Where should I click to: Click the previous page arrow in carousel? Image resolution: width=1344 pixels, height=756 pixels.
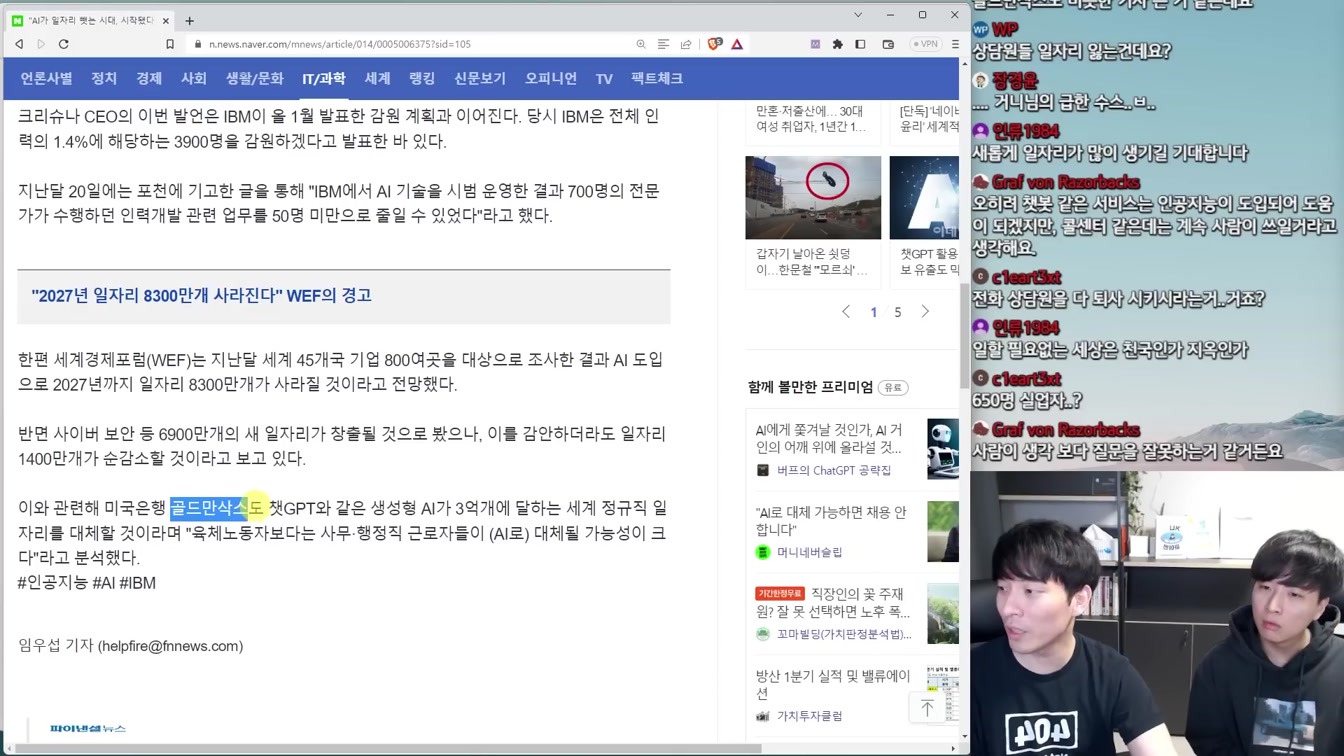tap(846, 312)
